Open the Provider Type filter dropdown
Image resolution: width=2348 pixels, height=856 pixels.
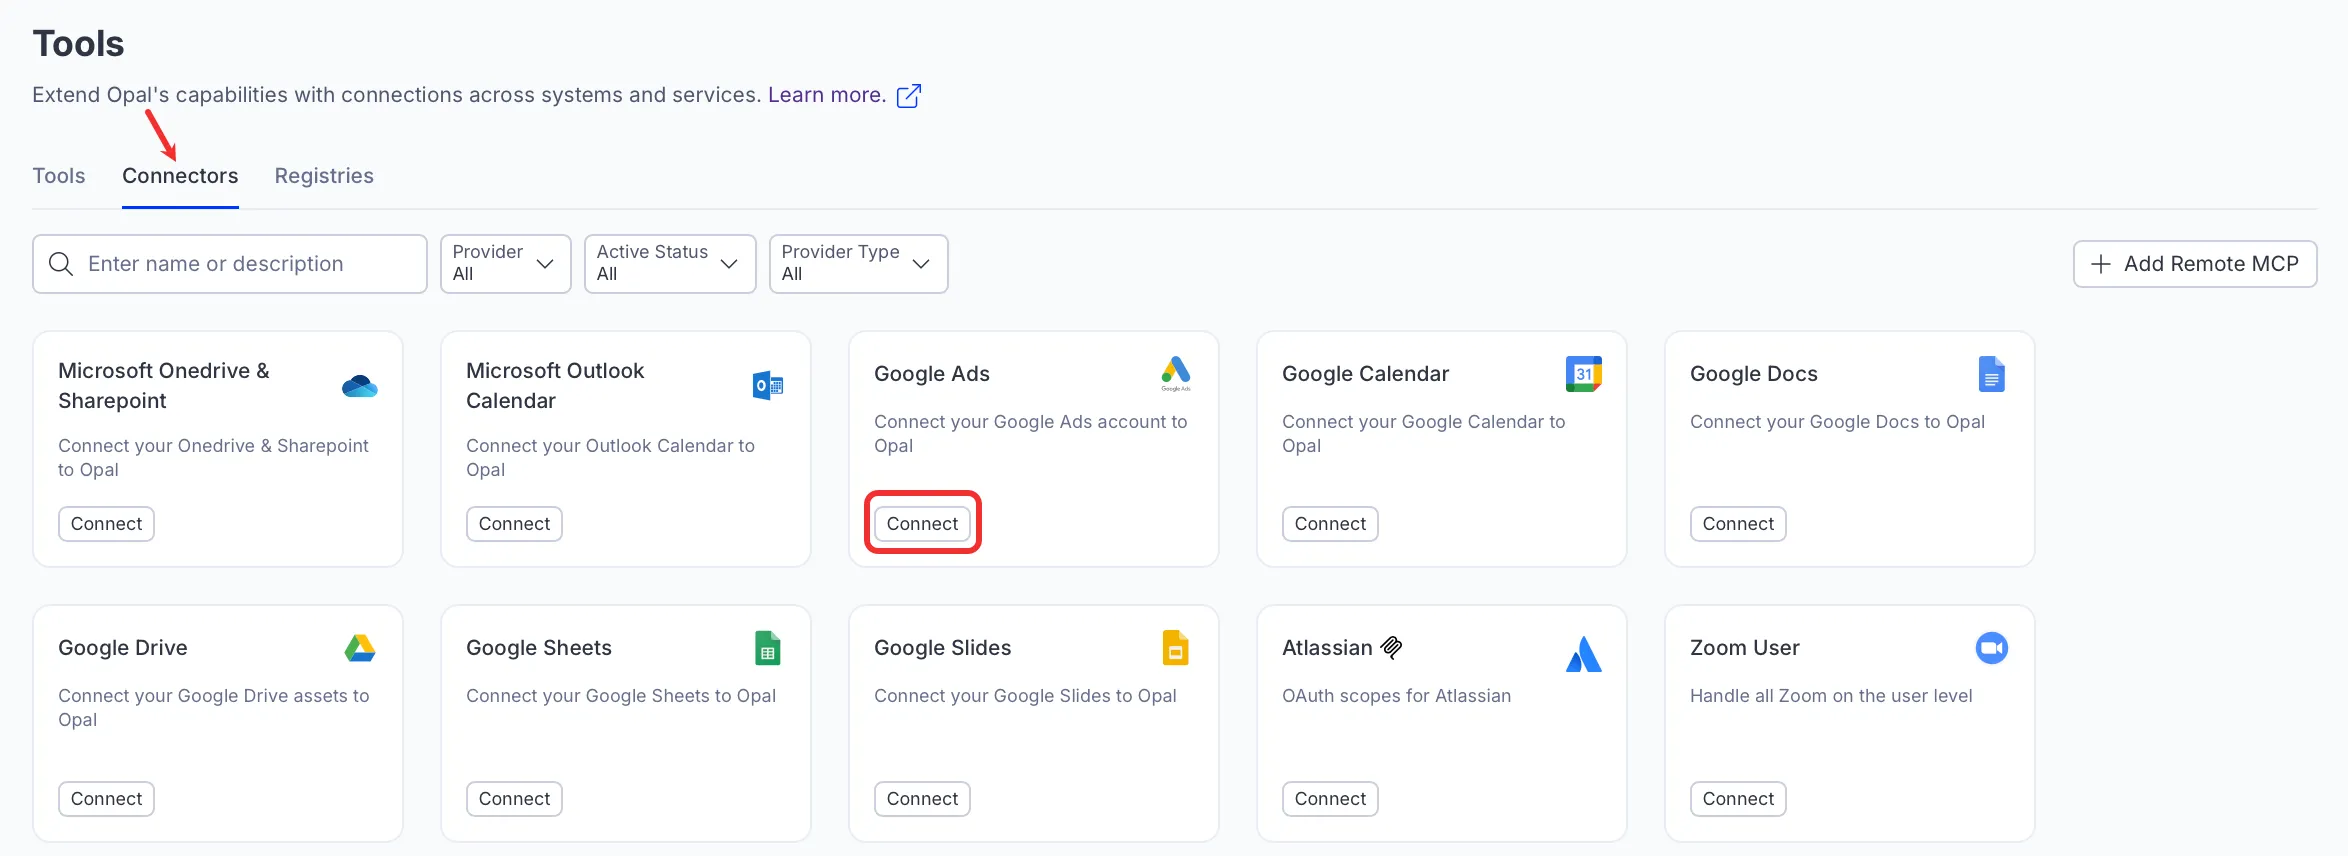[859, 264]
